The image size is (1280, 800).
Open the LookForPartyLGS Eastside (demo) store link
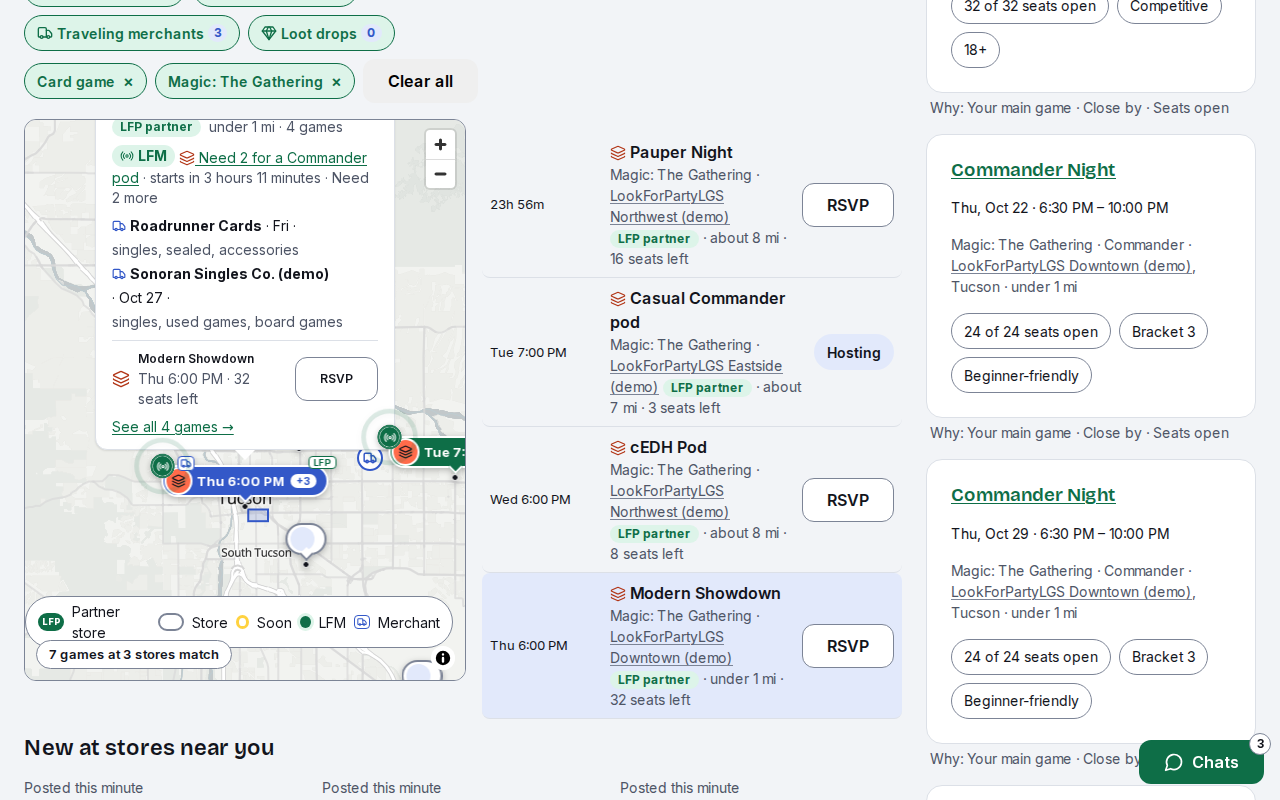[696, 376]
